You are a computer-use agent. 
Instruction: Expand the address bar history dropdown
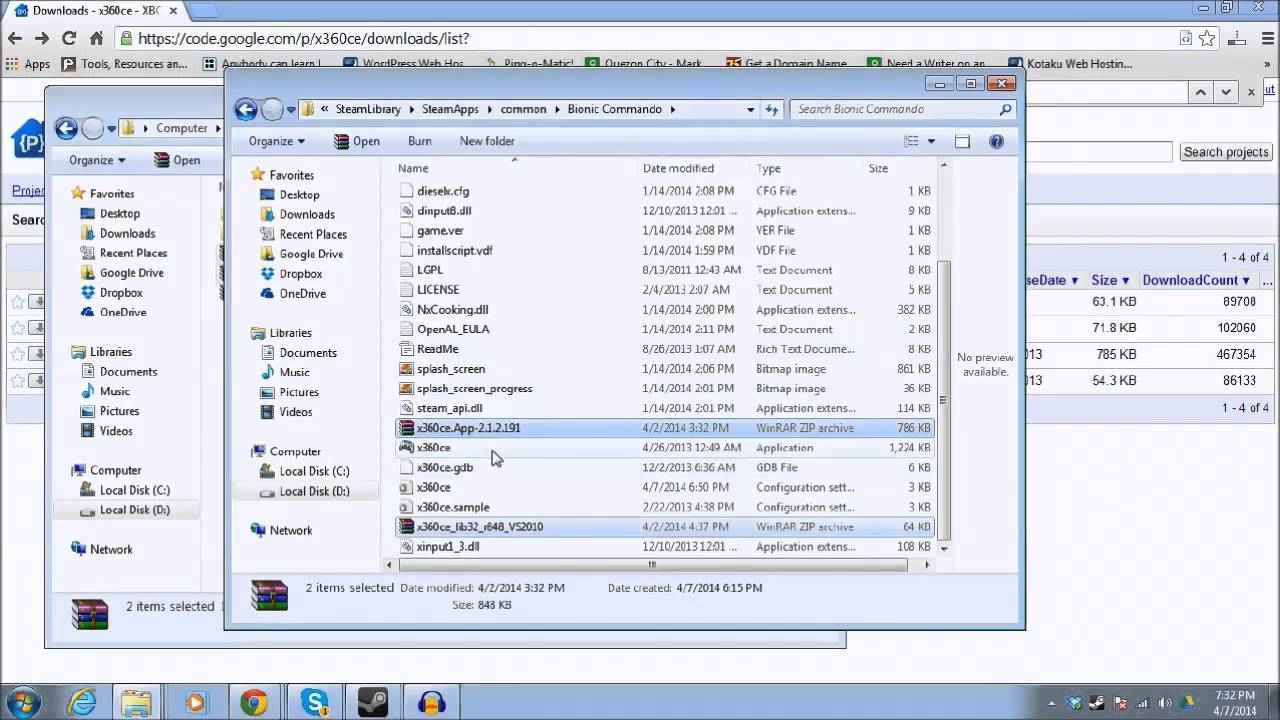pyautogui.click(x=750, y=109)
